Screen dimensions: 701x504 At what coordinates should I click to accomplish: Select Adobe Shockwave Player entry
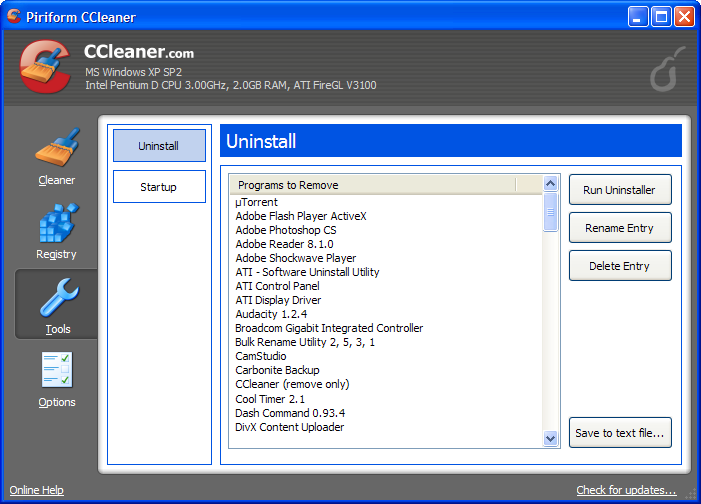click(296, 258)
